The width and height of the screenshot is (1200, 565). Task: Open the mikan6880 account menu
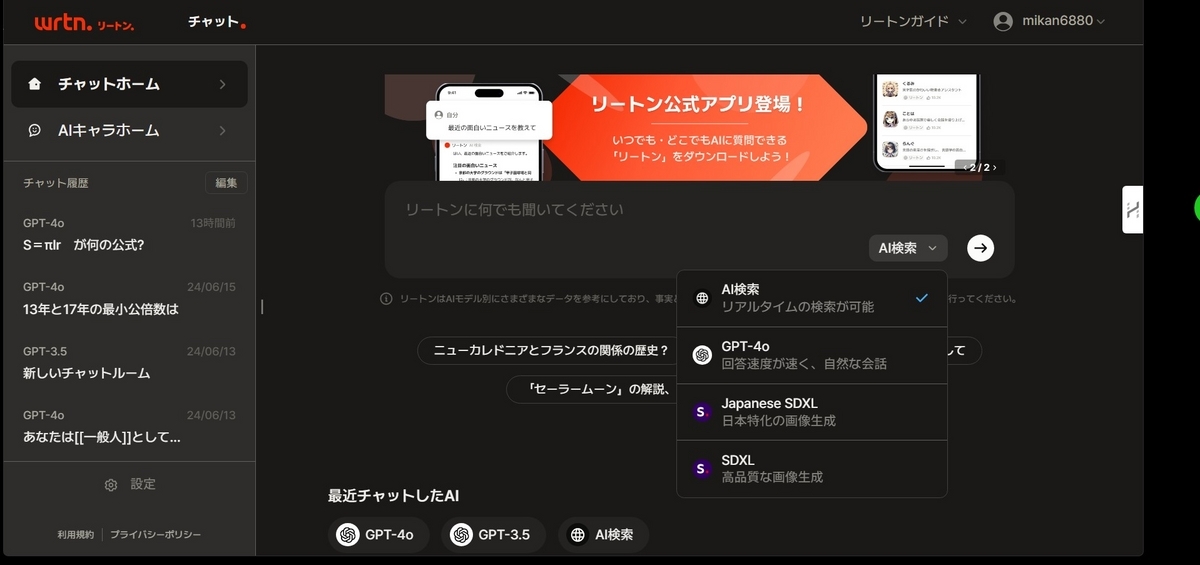(1050, 21)
